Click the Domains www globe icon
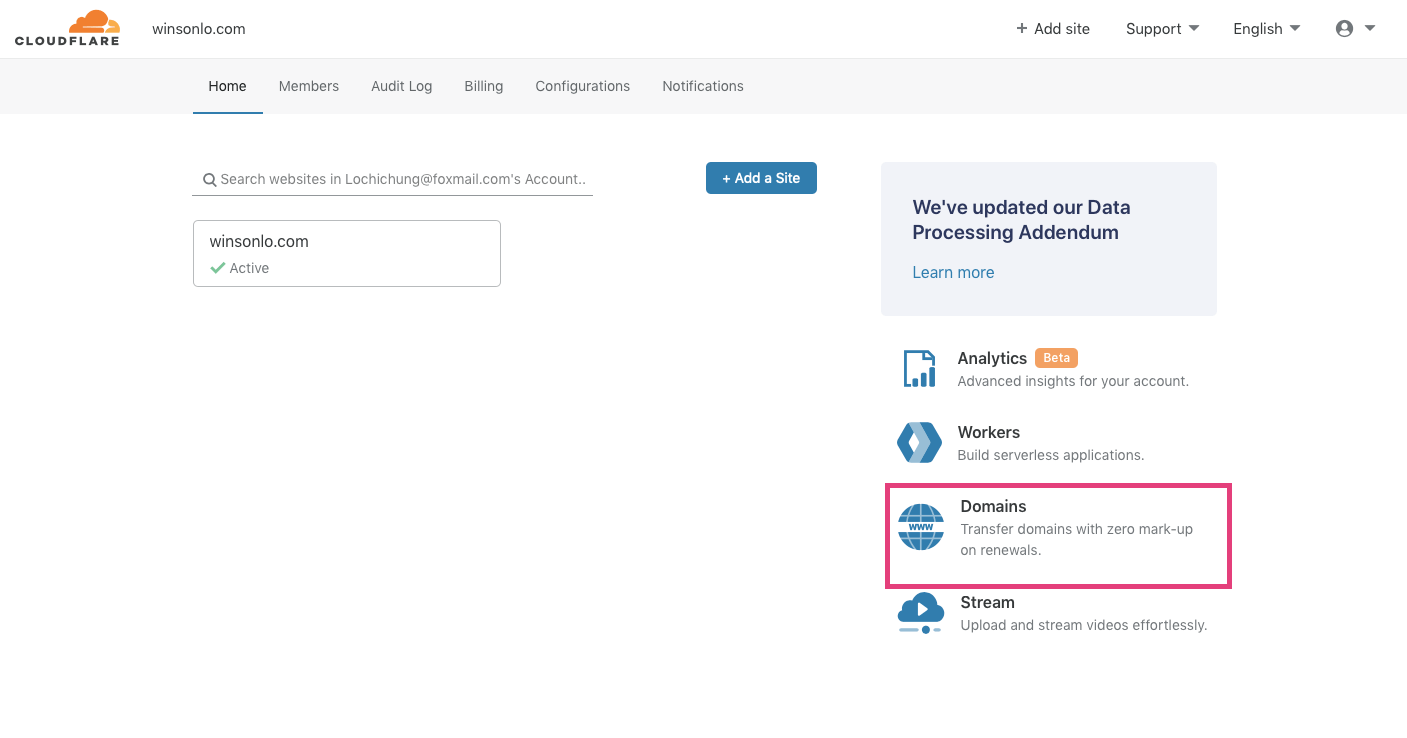Viewport: 1407px width, 738px height. 920,527
